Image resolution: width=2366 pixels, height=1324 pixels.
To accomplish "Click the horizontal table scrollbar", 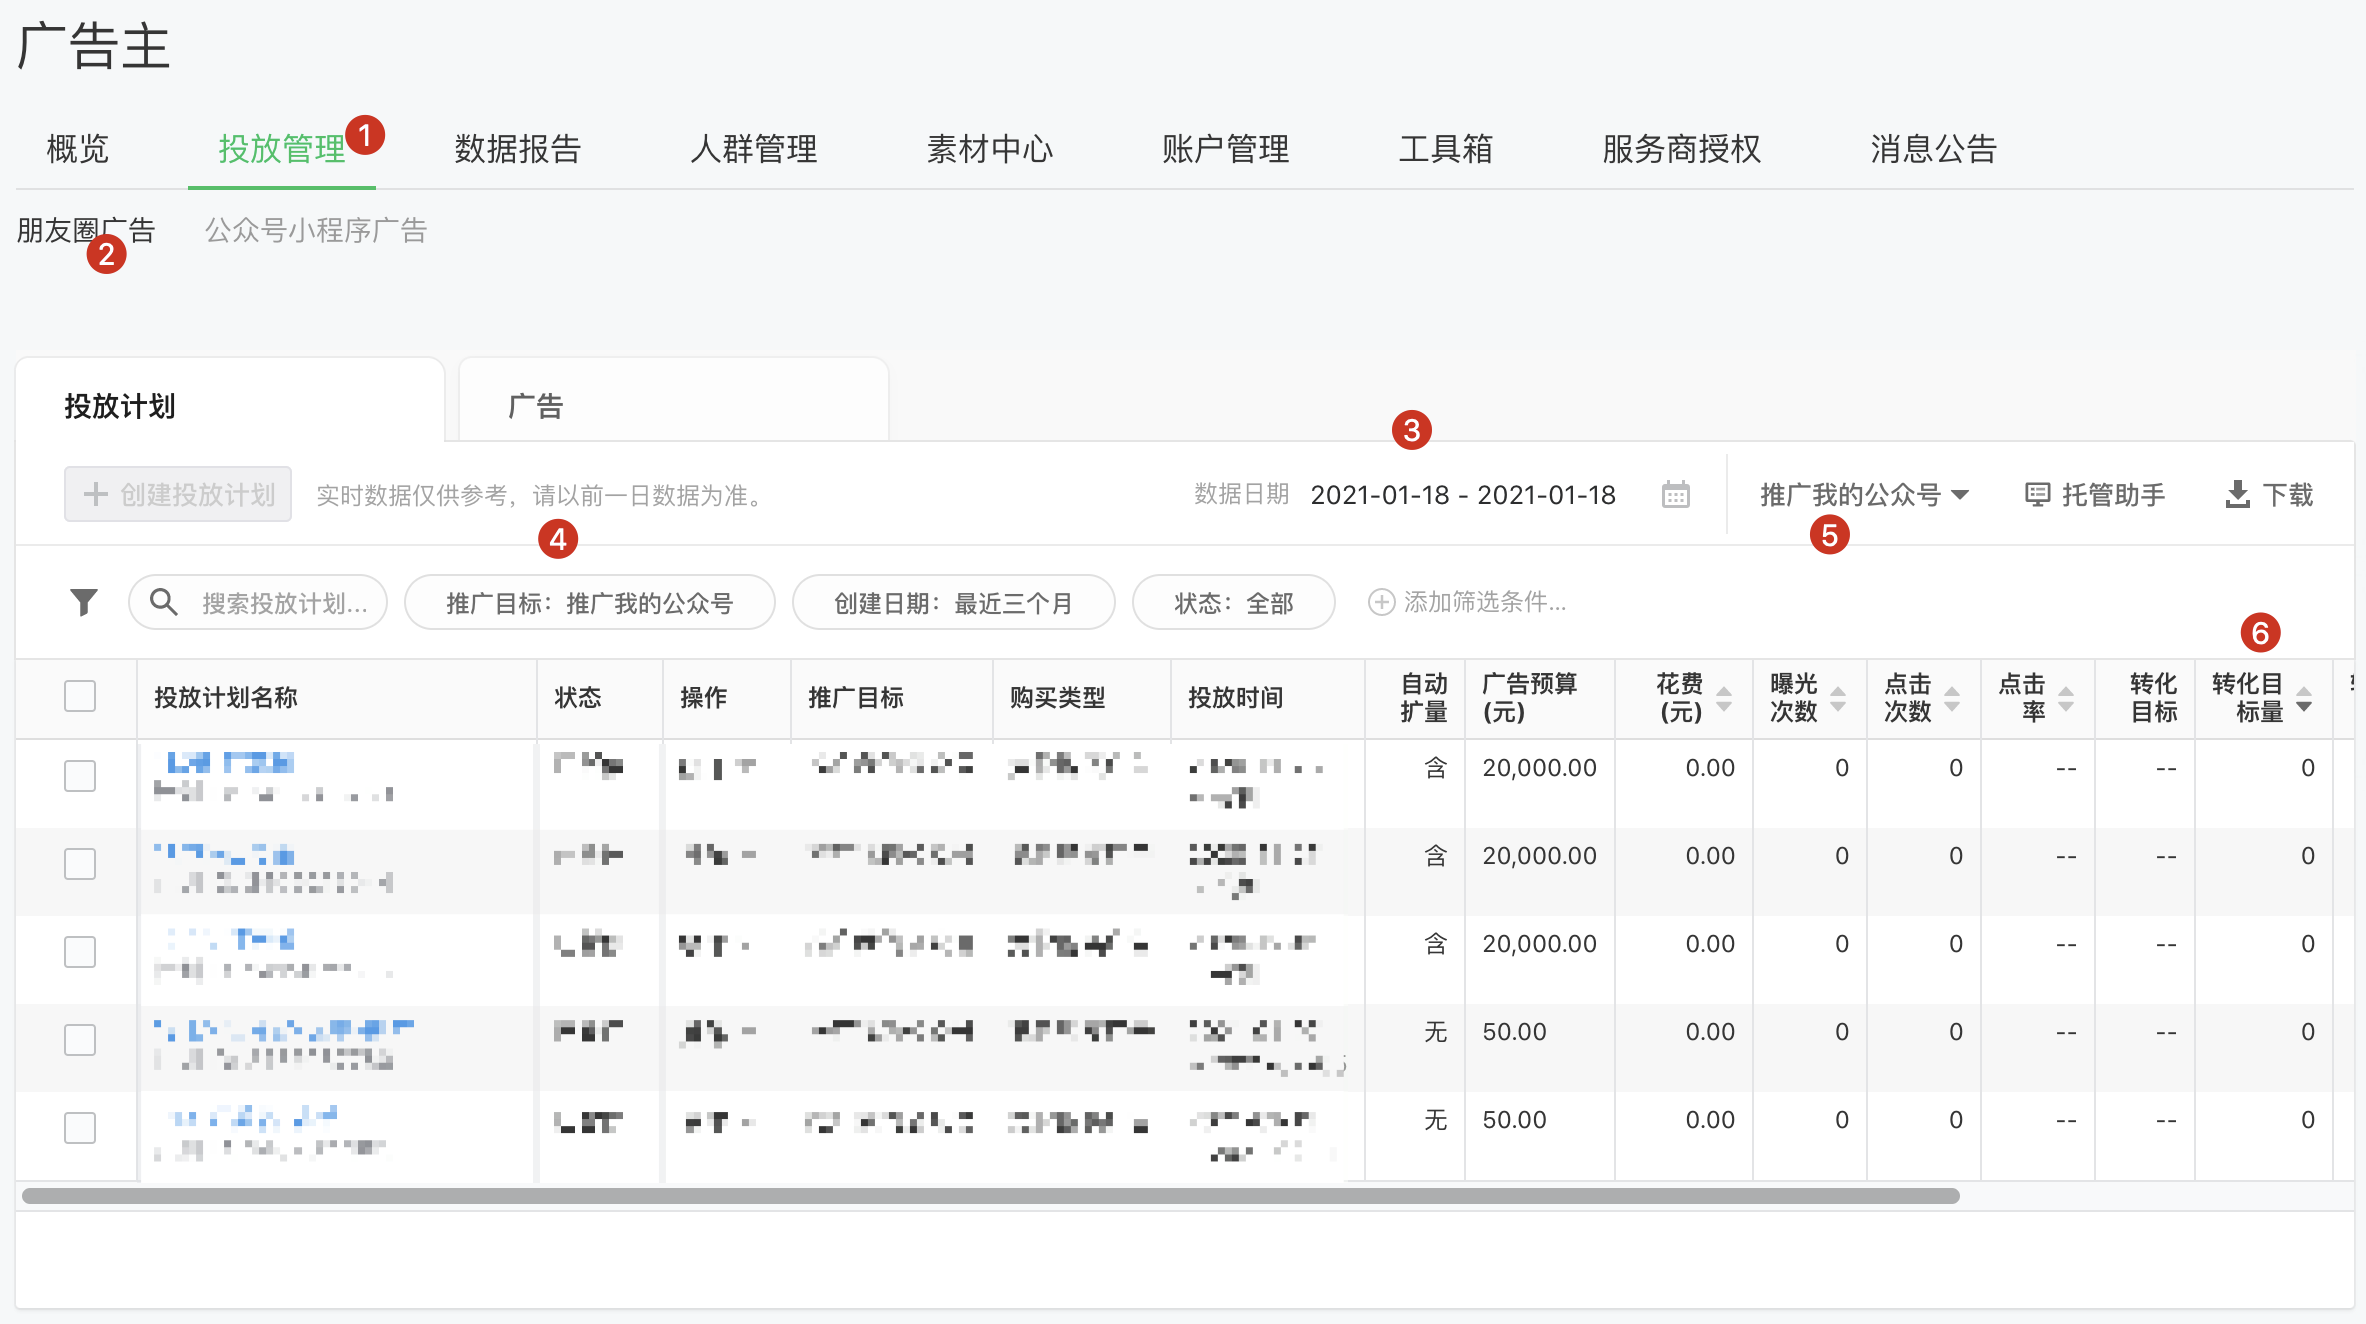I will (x=990, y=1196).
